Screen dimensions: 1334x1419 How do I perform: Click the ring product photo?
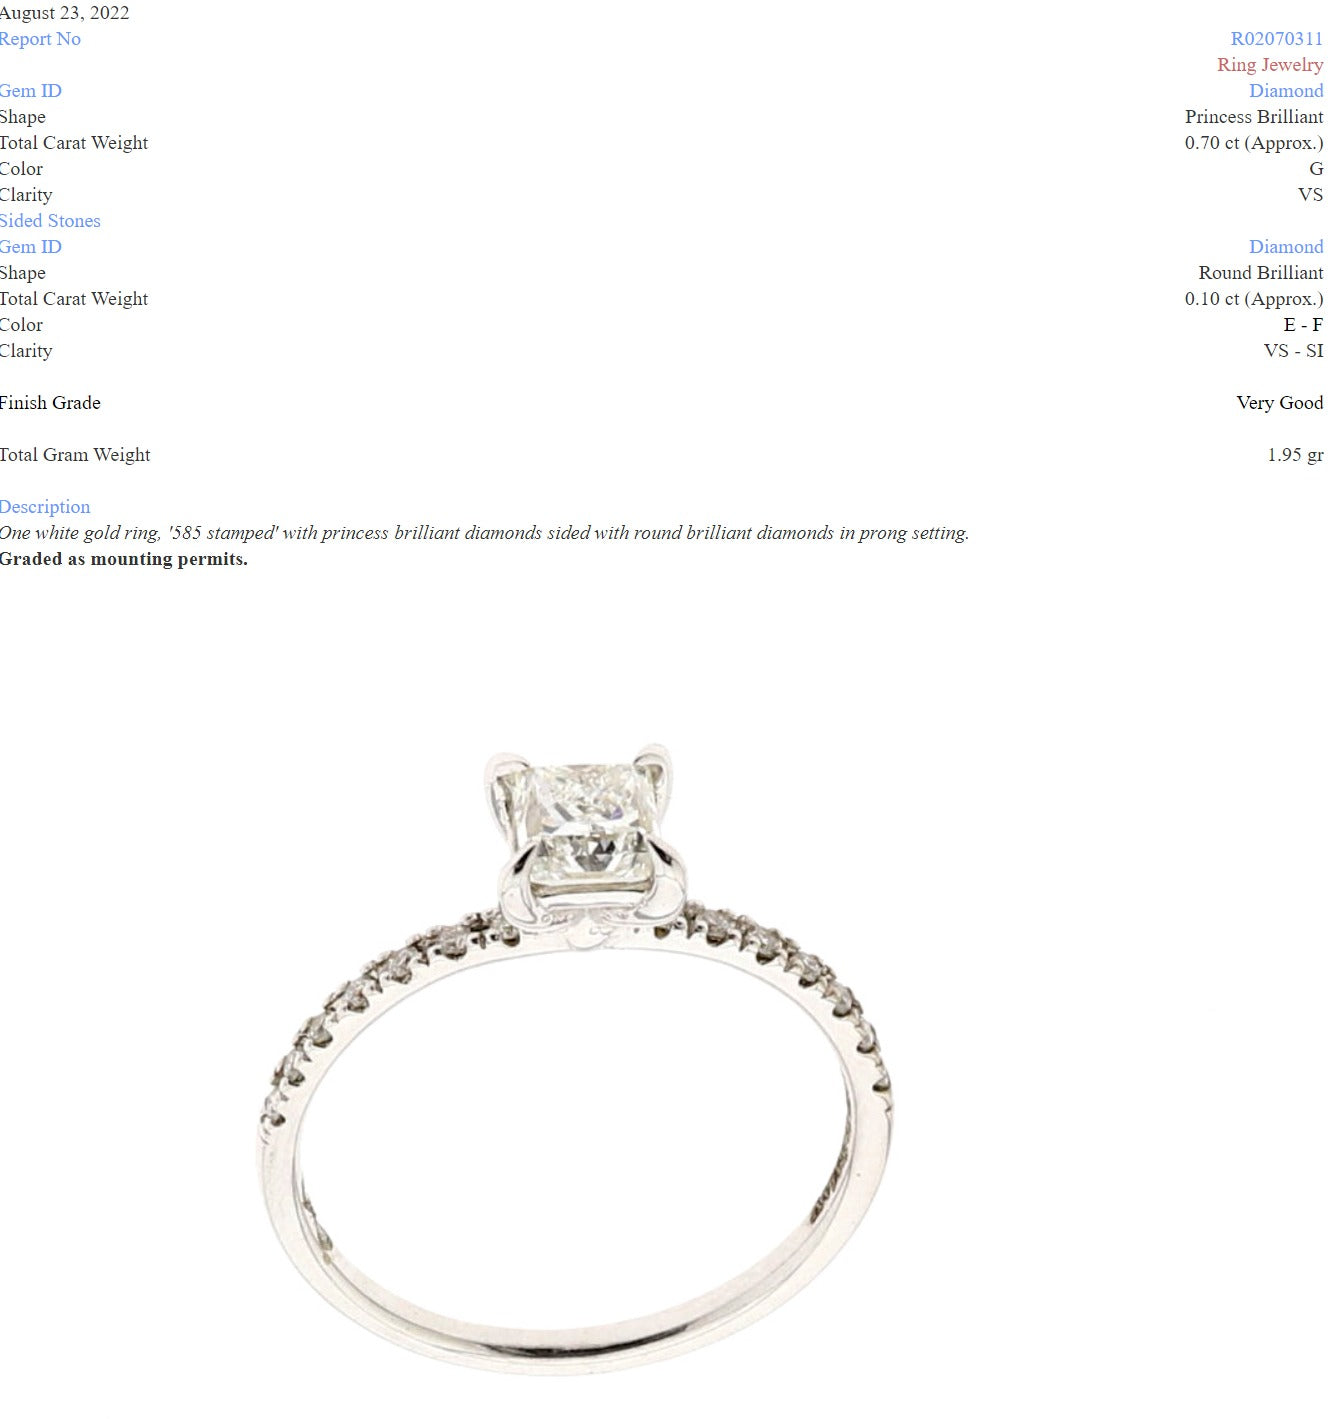[x=573, y=1057]
